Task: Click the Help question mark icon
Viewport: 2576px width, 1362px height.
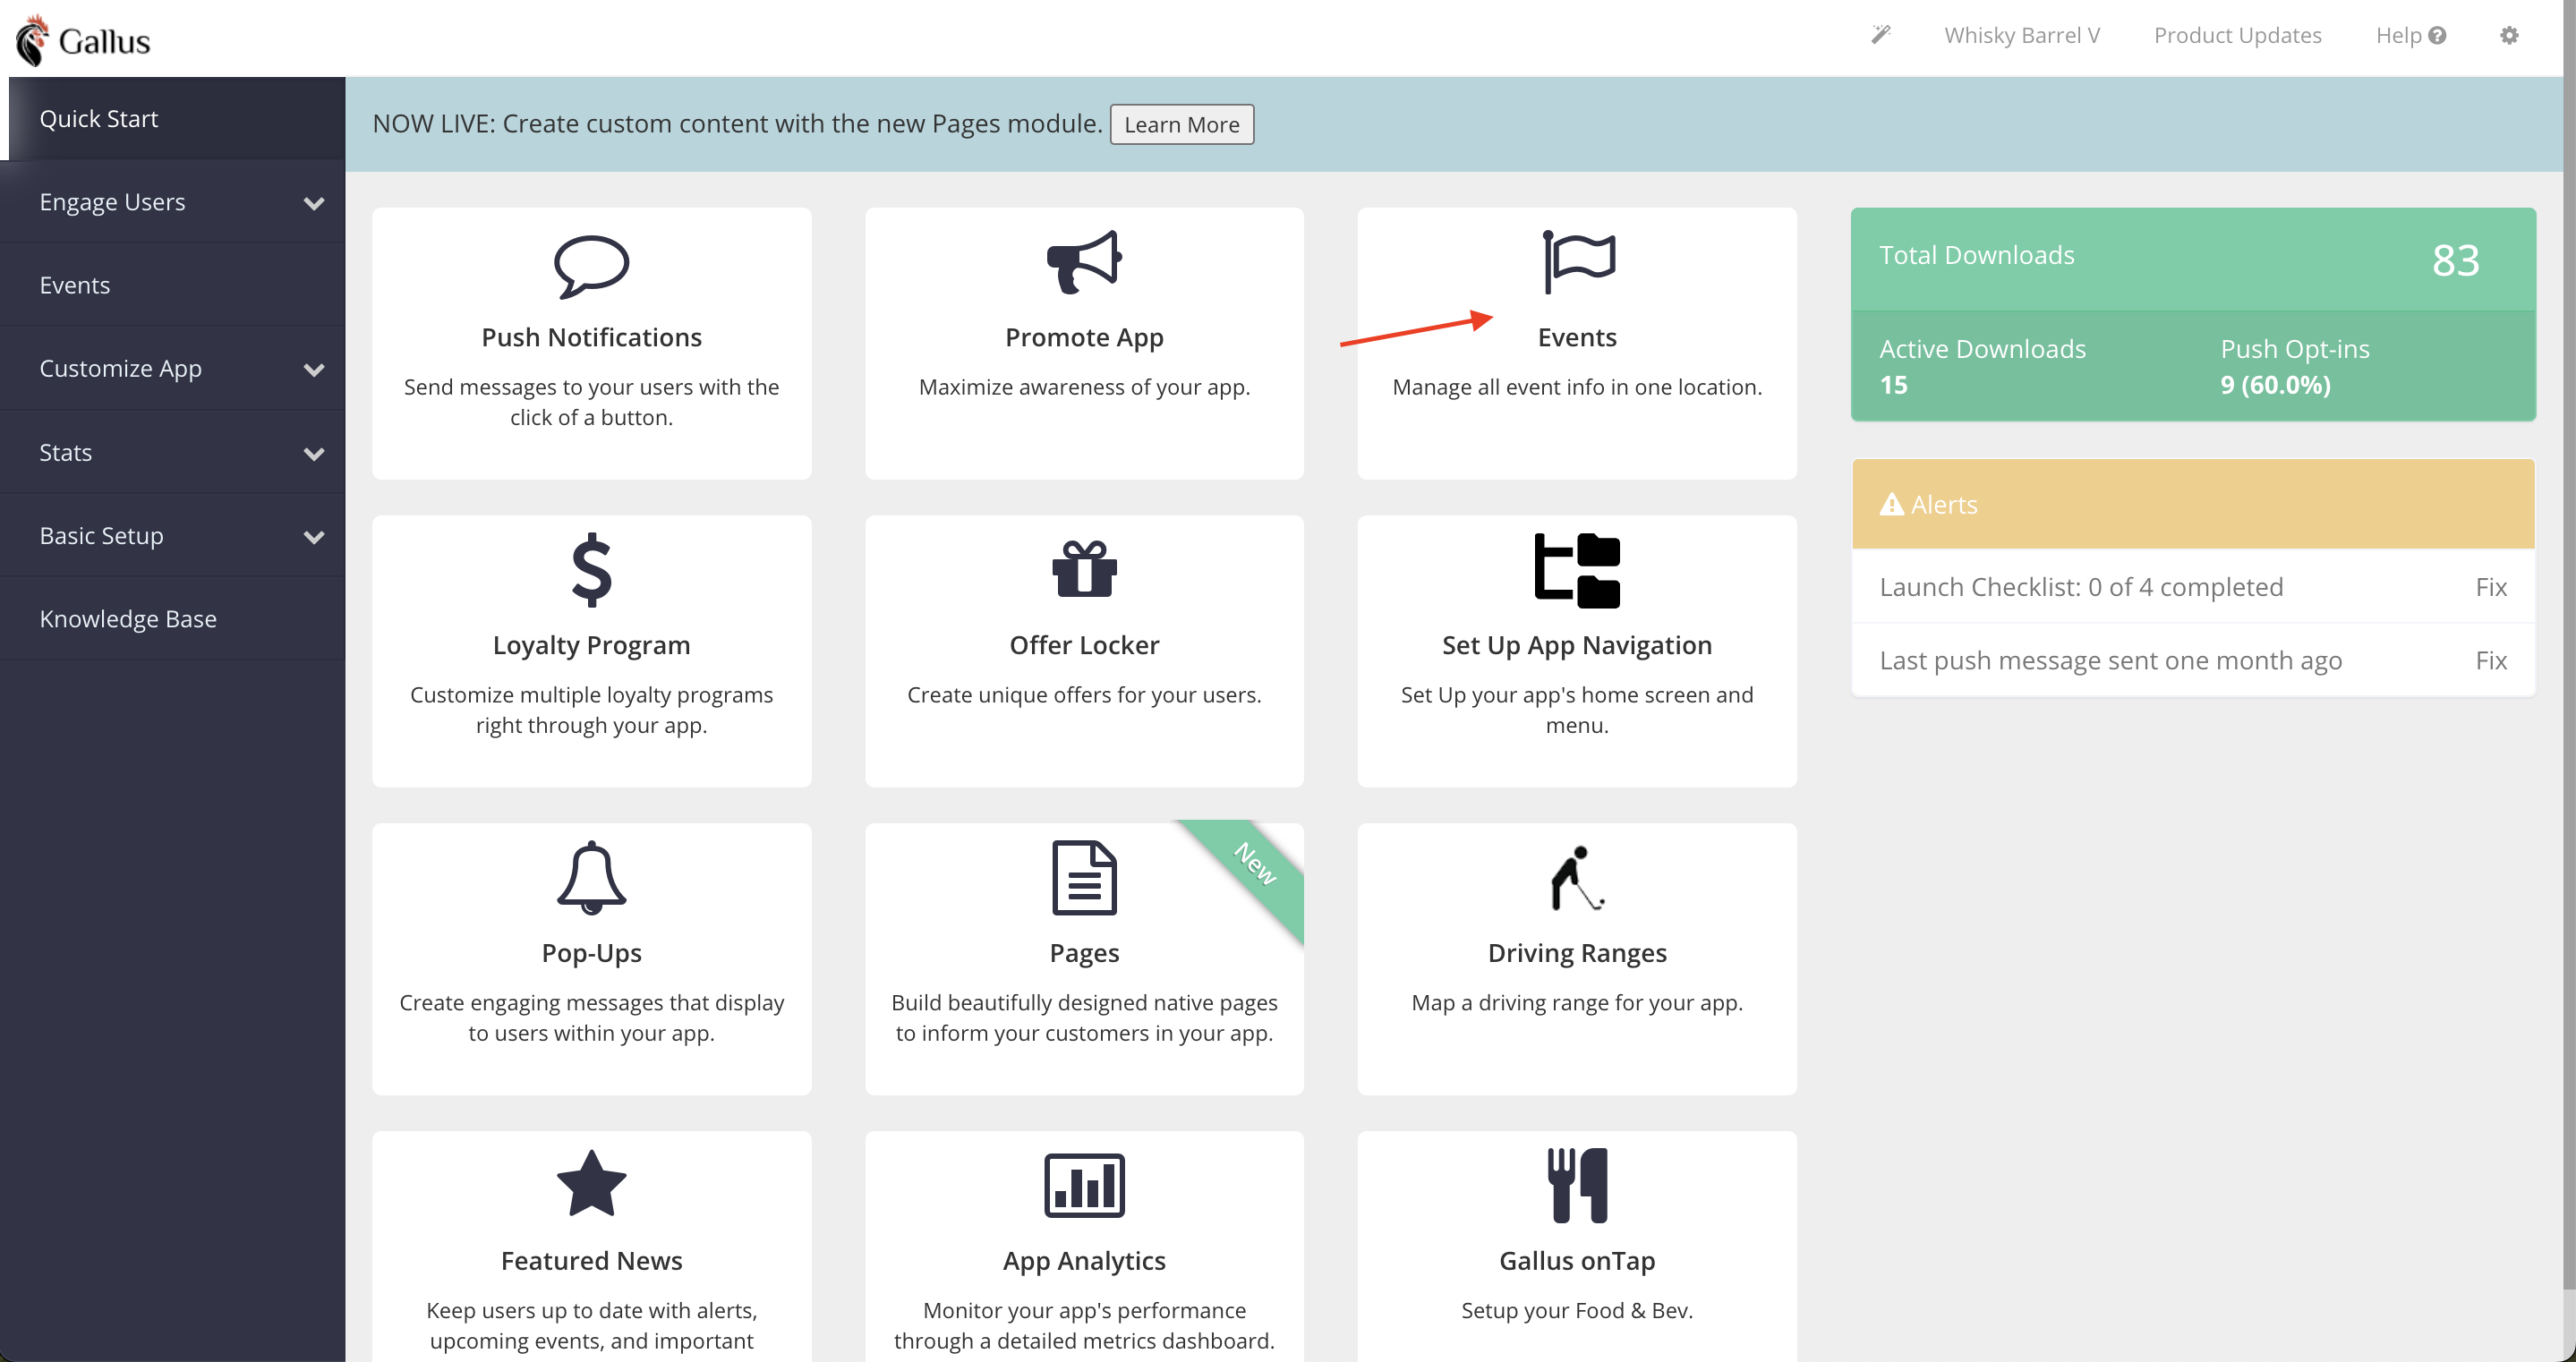Action: [2437, 35]
